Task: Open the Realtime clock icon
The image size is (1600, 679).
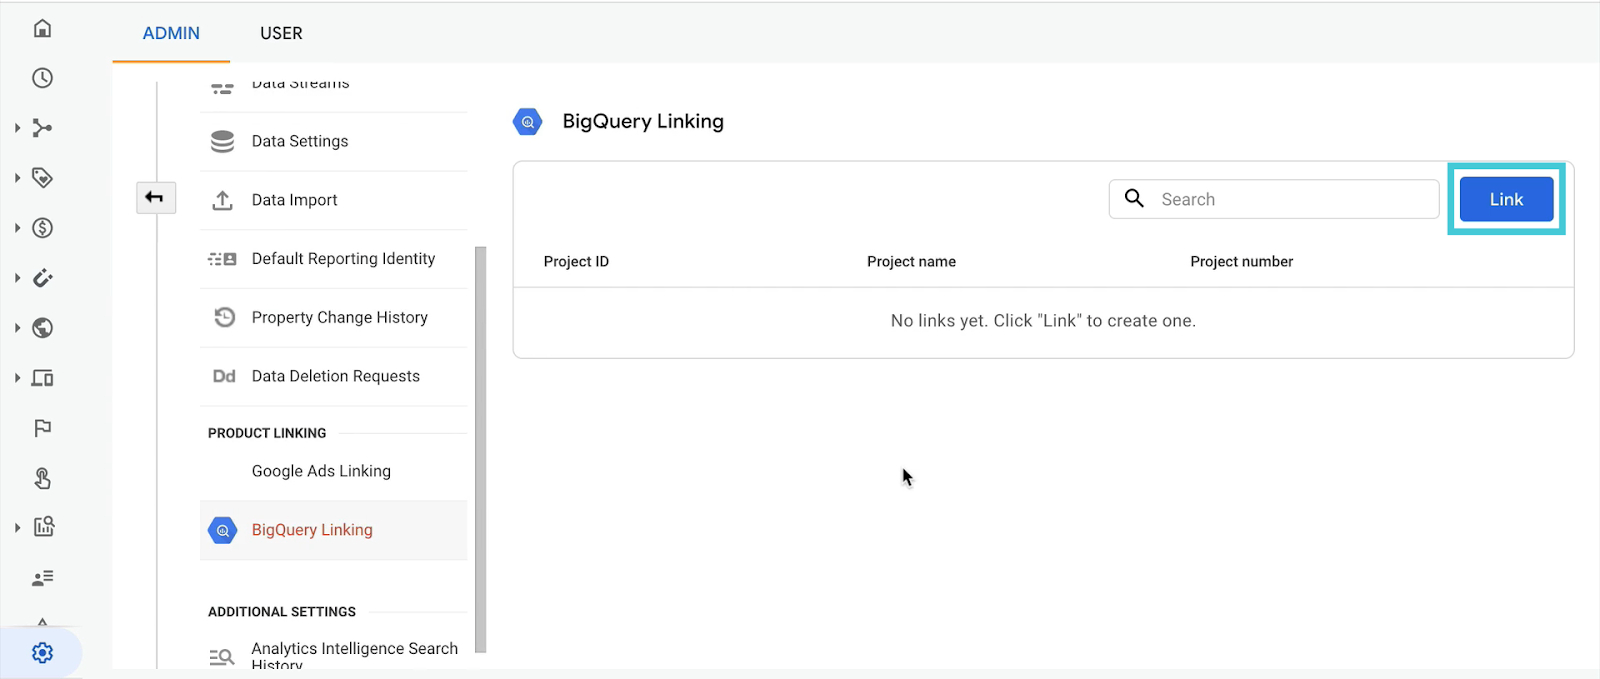Action: click(42, 78)
